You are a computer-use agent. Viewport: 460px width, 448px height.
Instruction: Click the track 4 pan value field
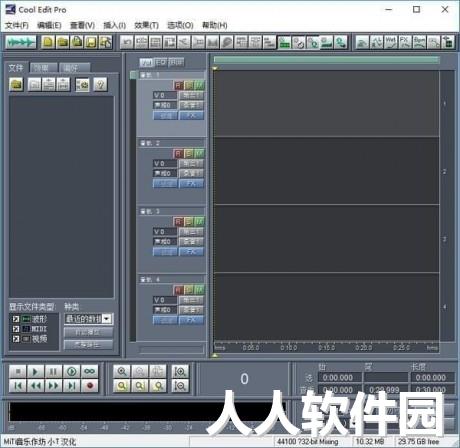pyautogui.click(x=165, y=310)
